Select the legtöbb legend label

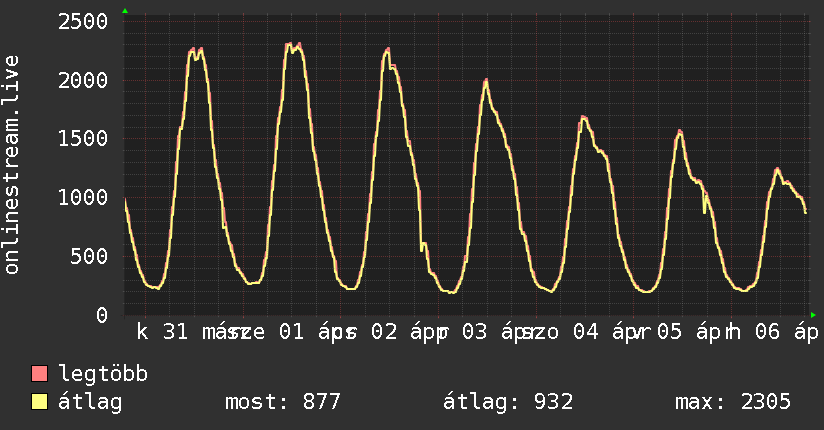coord(103,374)
